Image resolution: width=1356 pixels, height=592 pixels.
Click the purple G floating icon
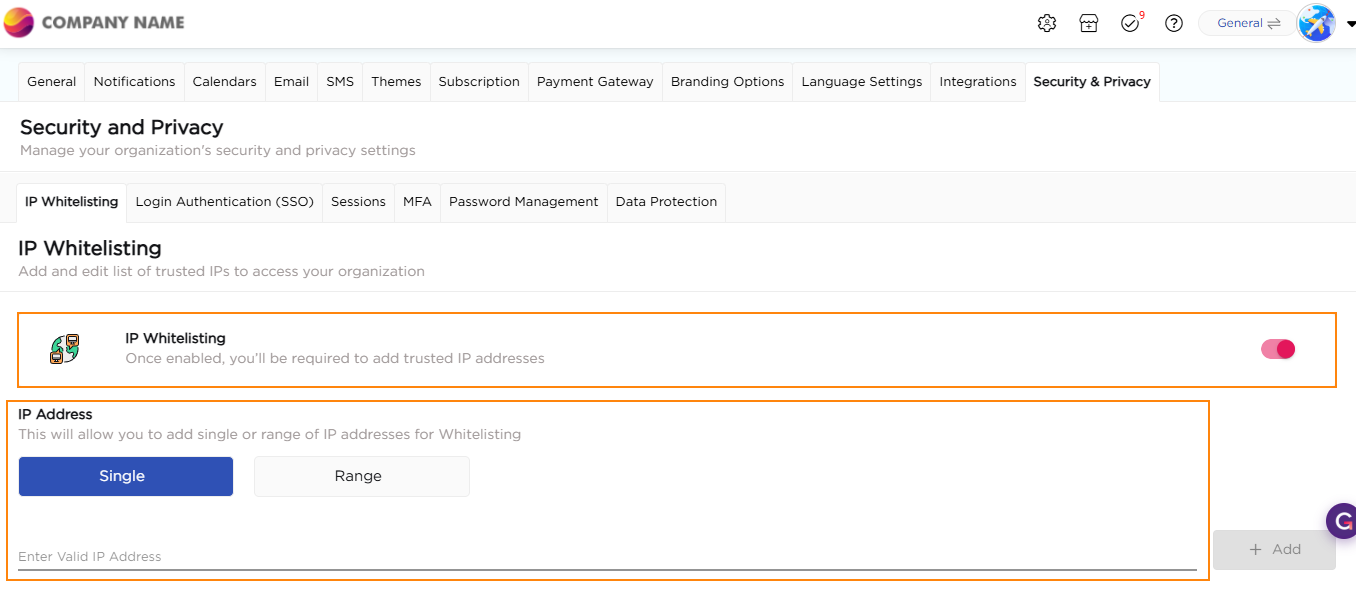(x=1340, y=521)
